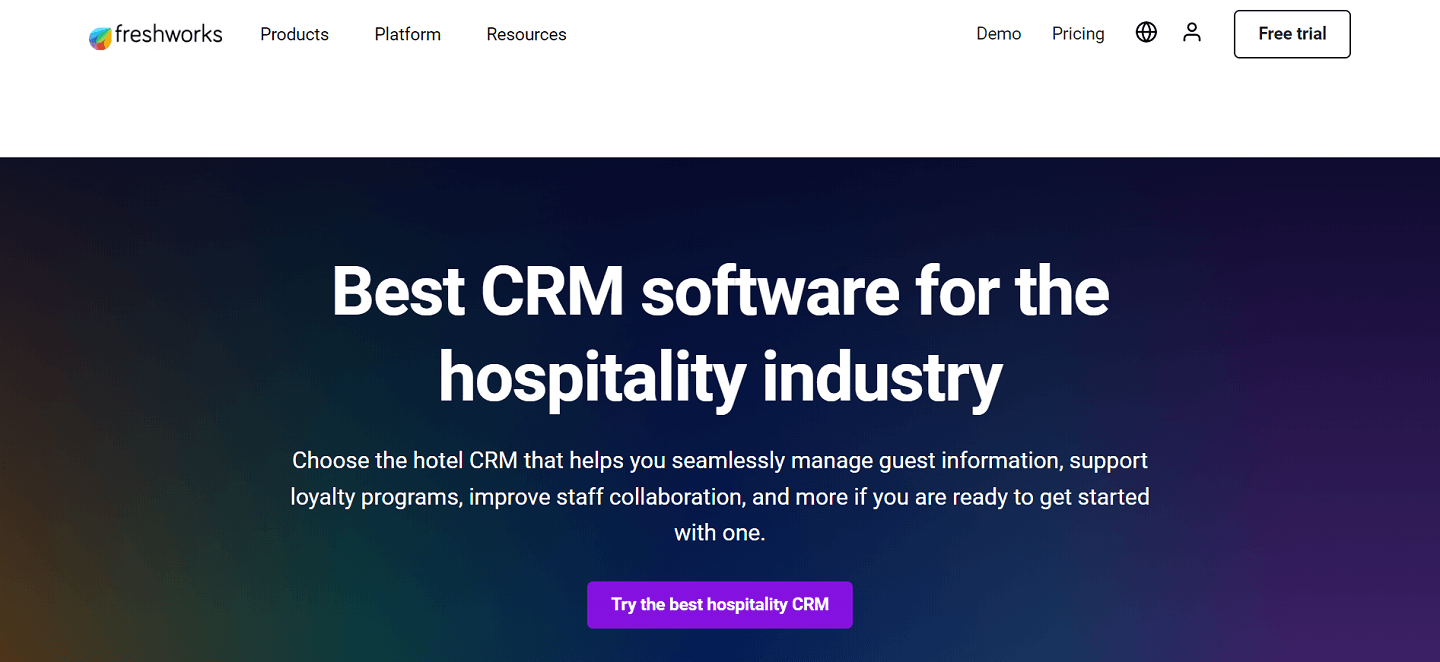Select the Freshworks logo

pos(155,34)
